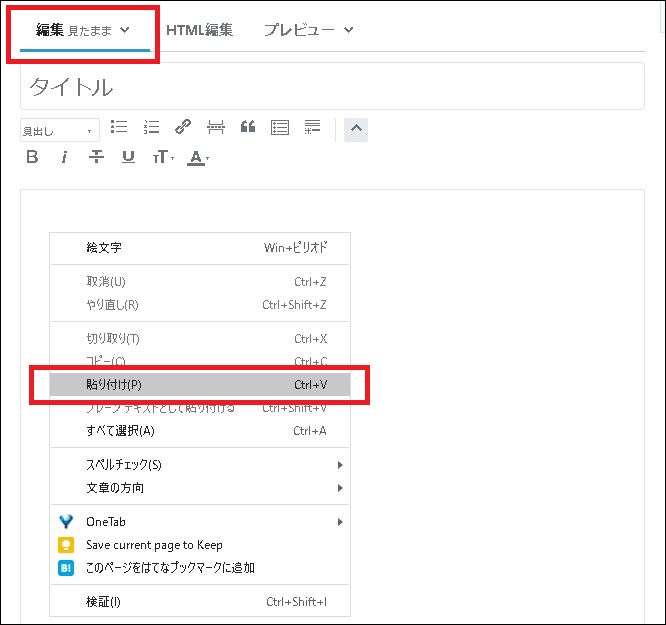Switch to the 編集 見たまま tab
Viewport: 666px width, 625px height.
click(x=84, y=31)
